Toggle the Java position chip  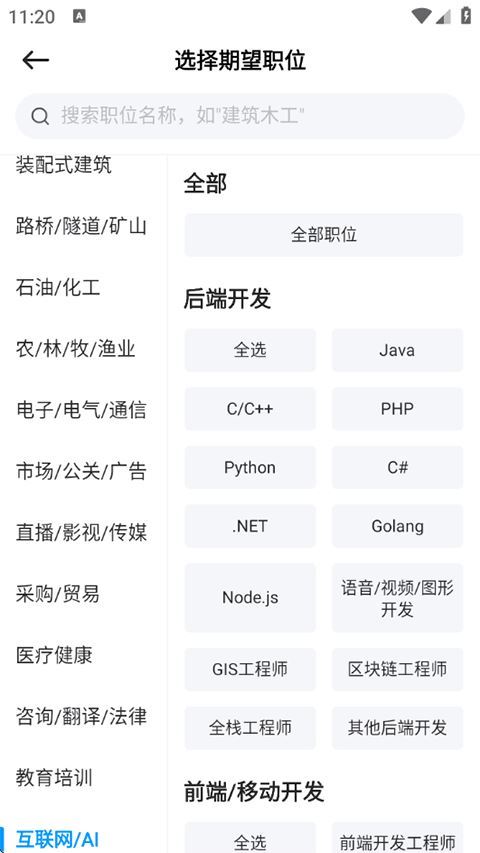397,350
